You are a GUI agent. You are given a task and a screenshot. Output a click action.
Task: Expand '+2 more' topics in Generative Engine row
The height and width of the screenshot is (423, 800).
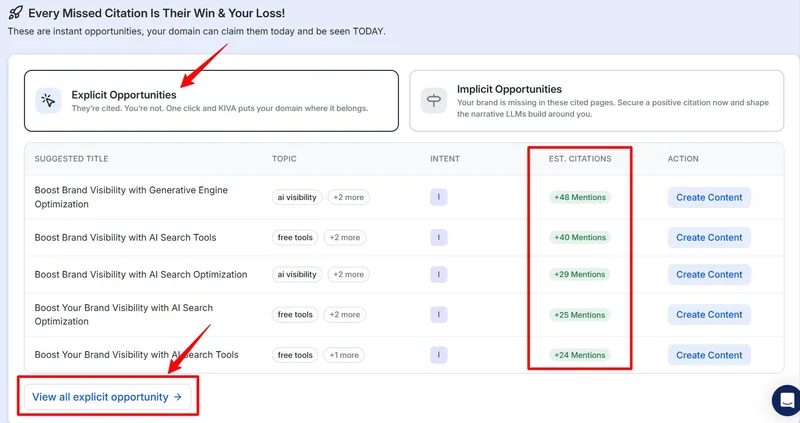(348, 197)
